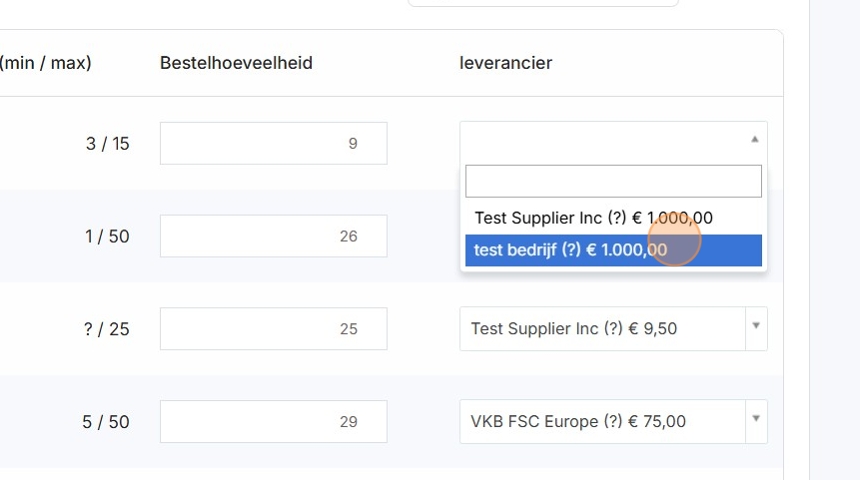Screen dimensions: 860x480
Task: Click the order quantity field showing 26
Action: pyautogui.click(x=273, y=236)
